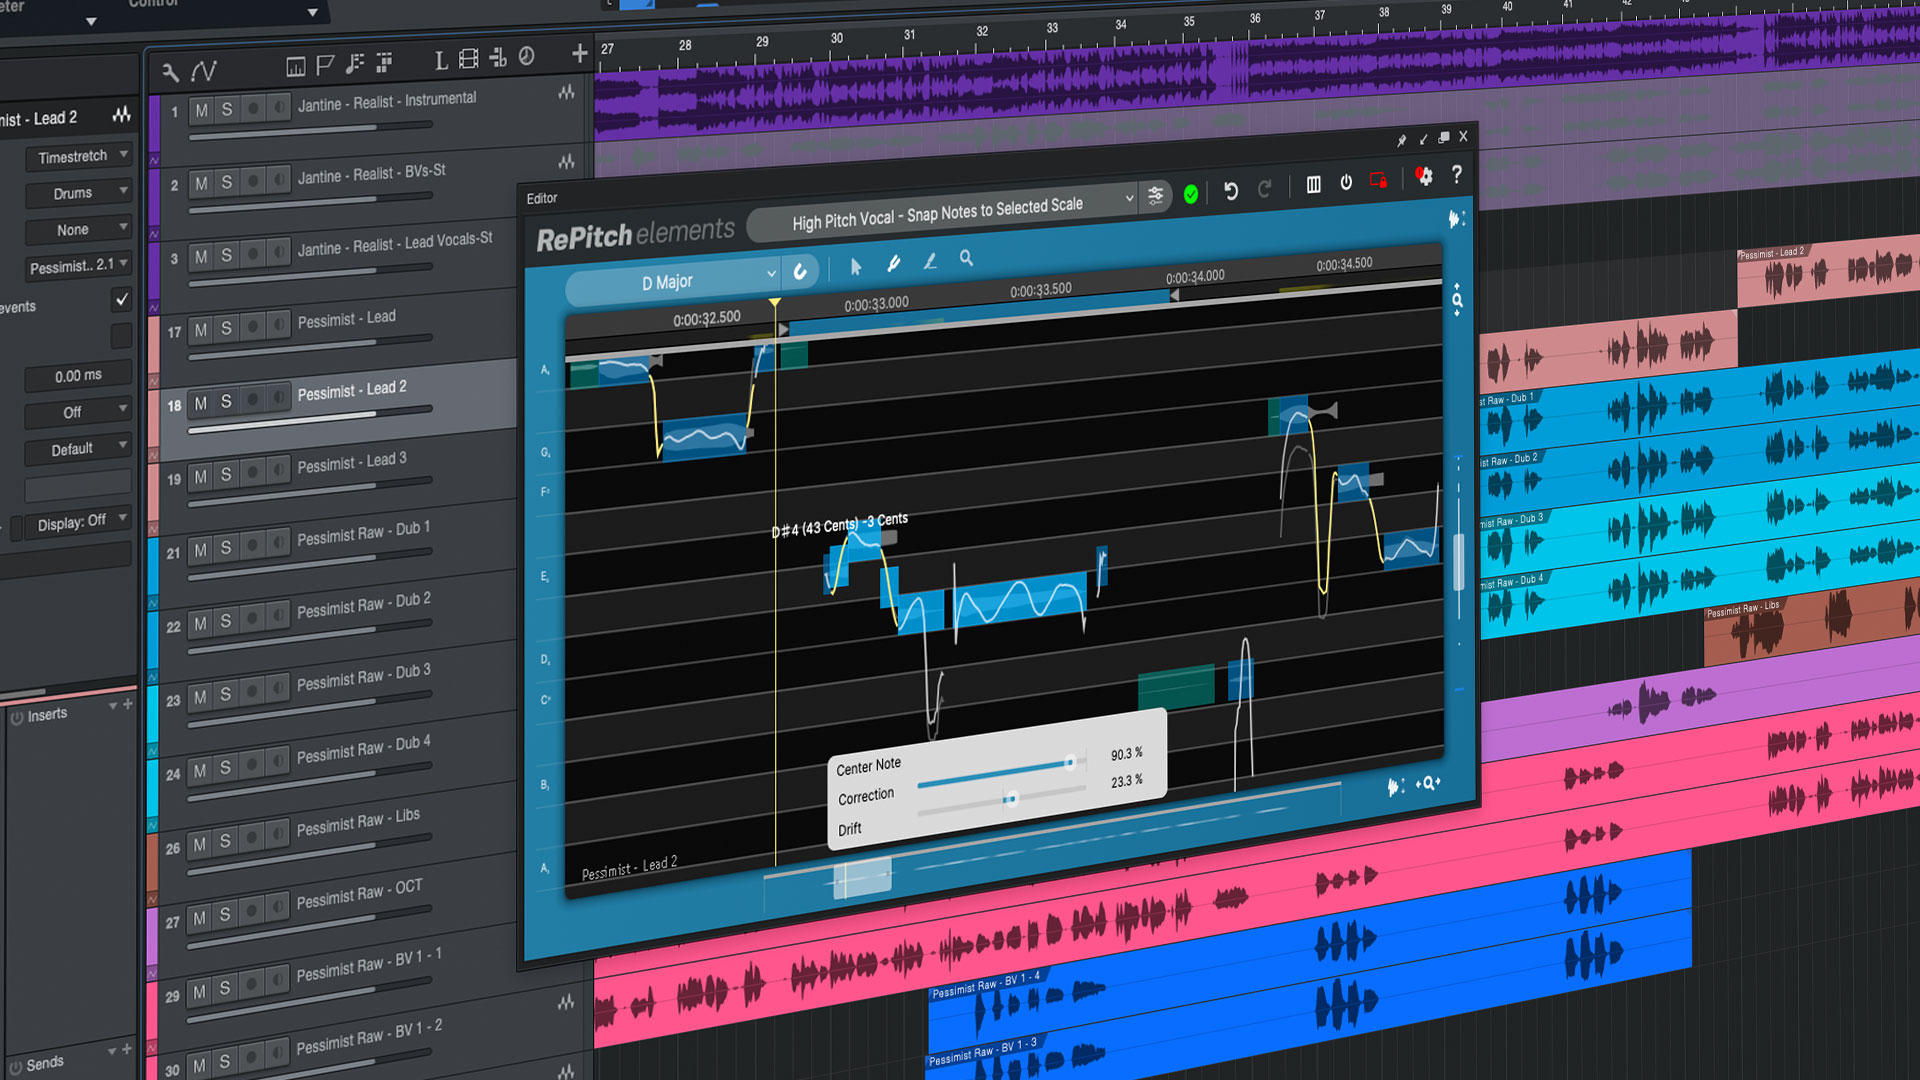Click the Editor tab label on plugin window
The height and width of the screenshot is (1080, 1920).
click(542, 198)
